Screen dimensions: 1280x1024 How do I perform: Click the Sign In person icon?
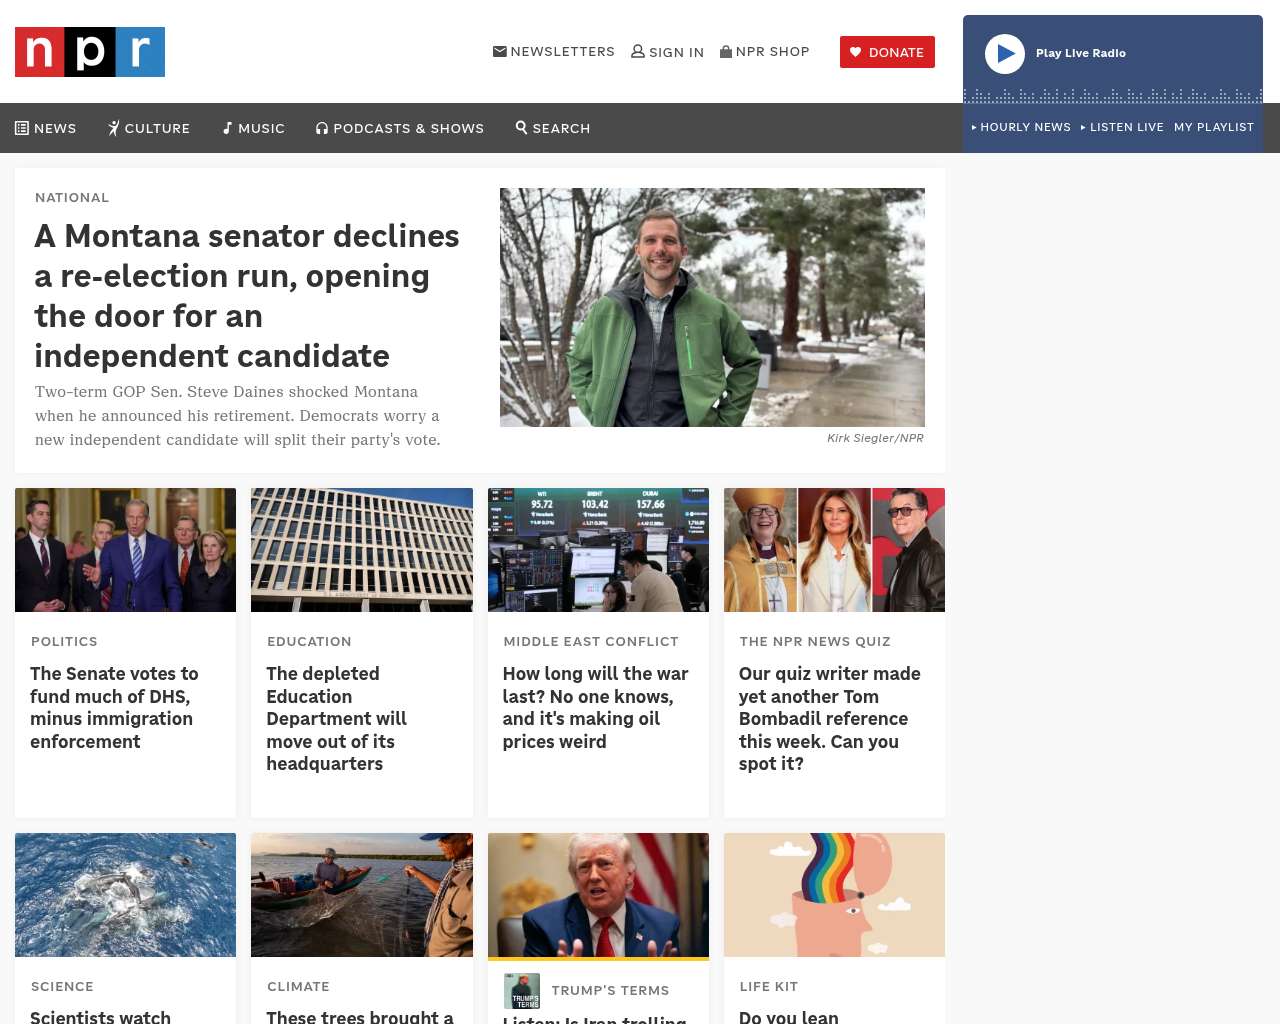(637, 51)
